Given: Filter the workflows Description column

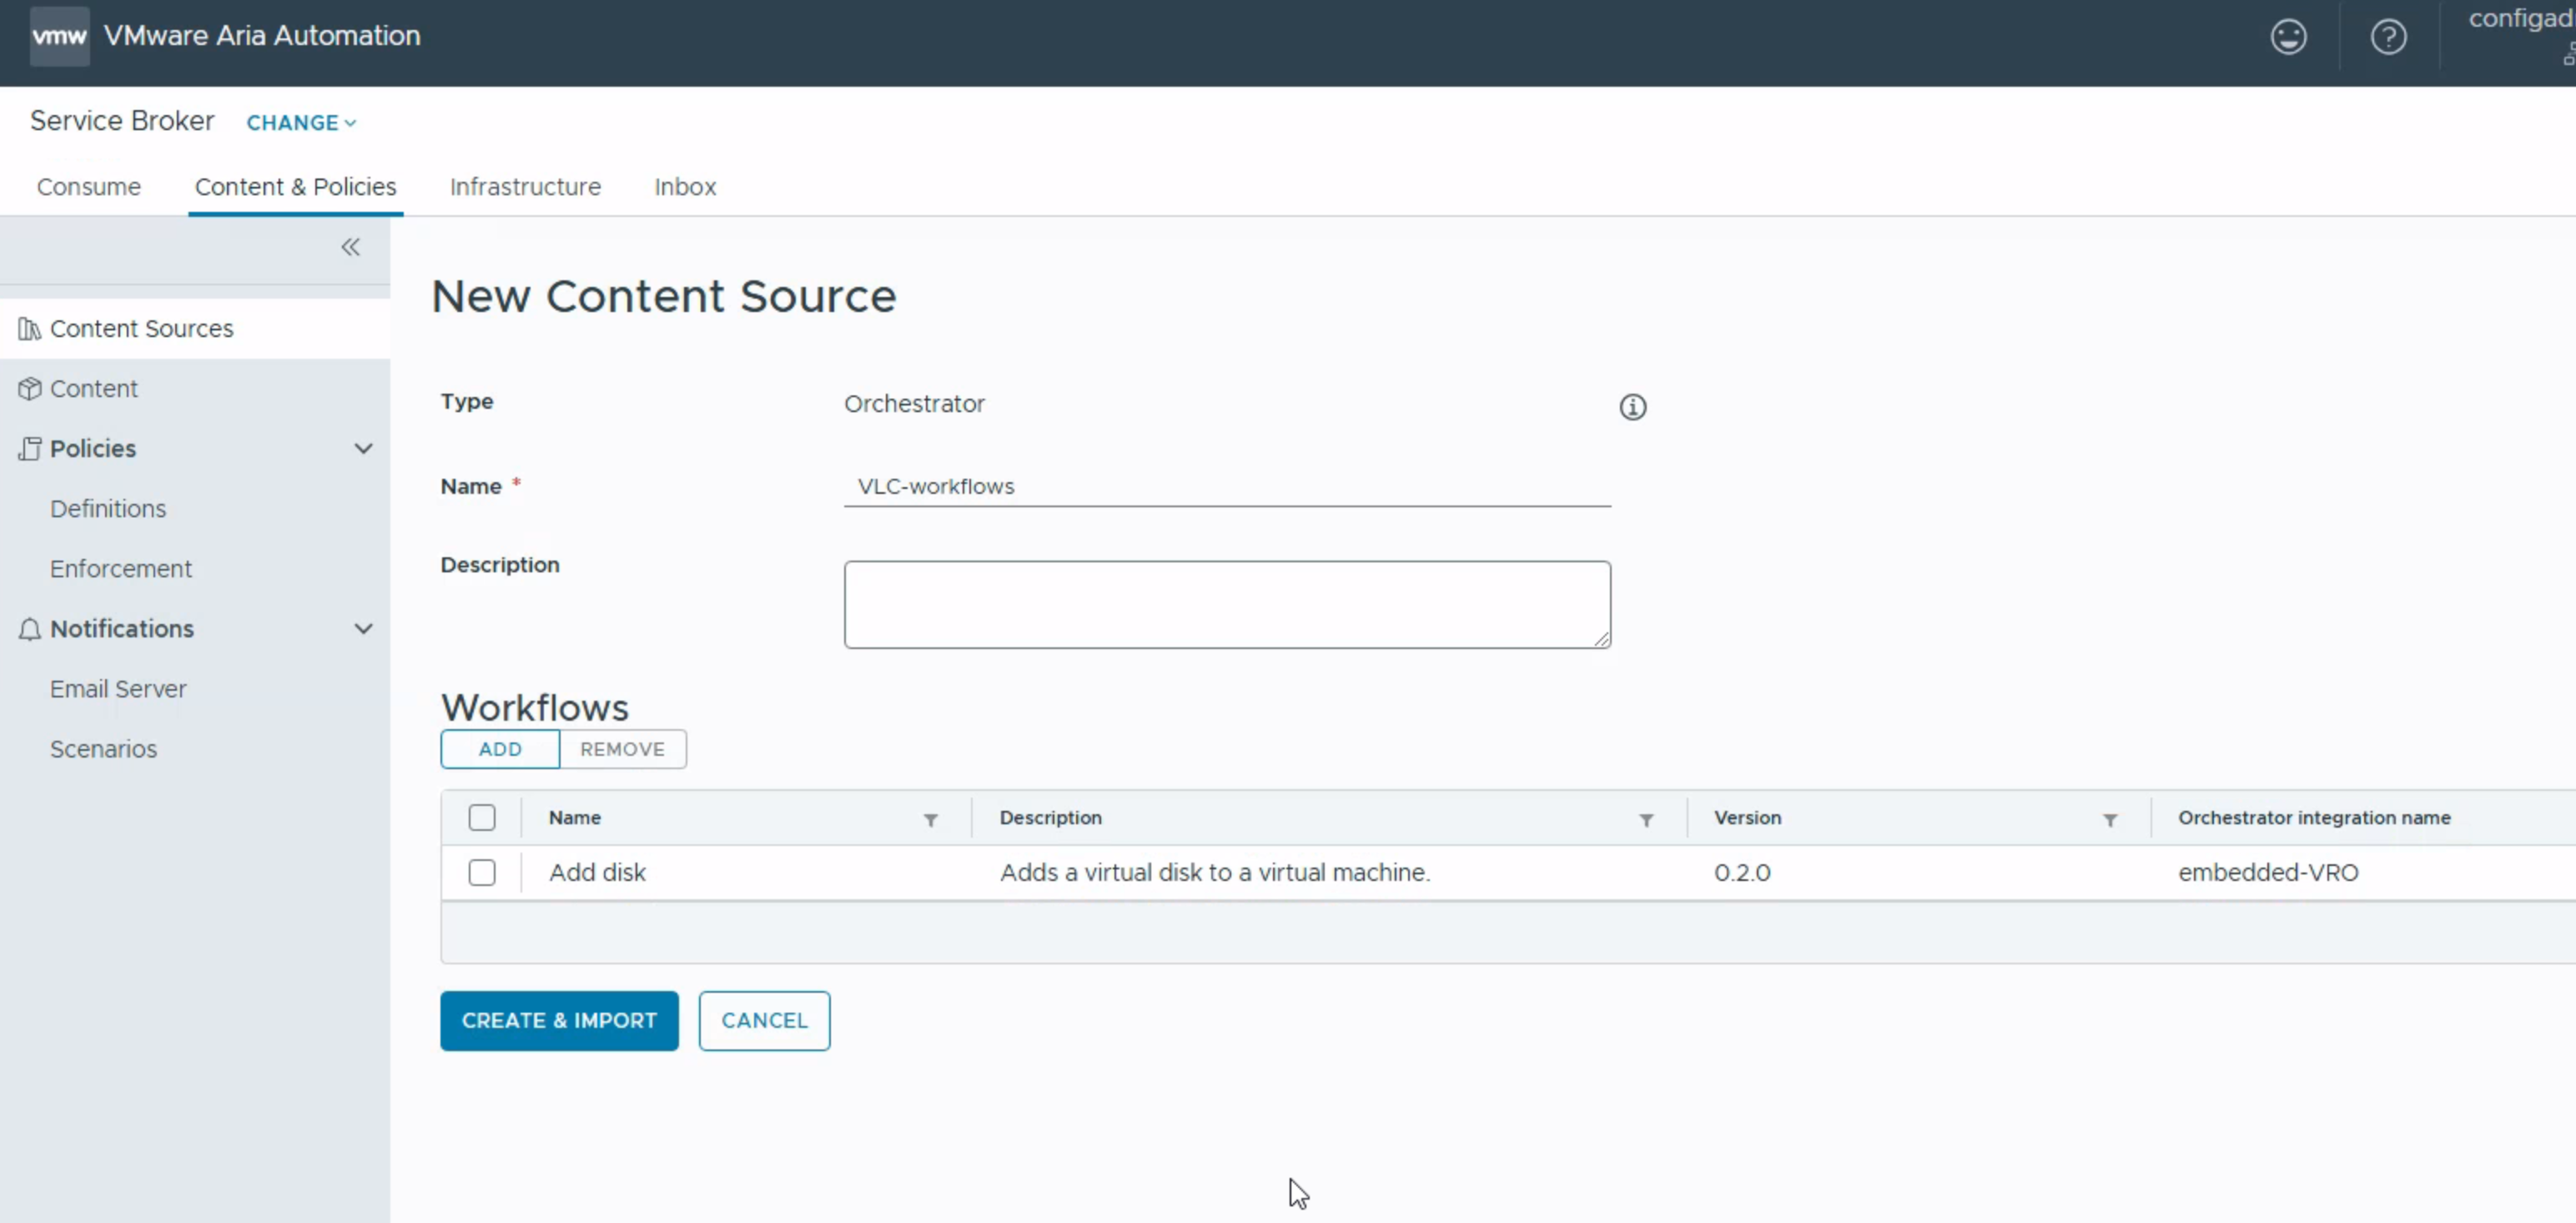Looking at the screenshot, I should tap(1645, 820).
